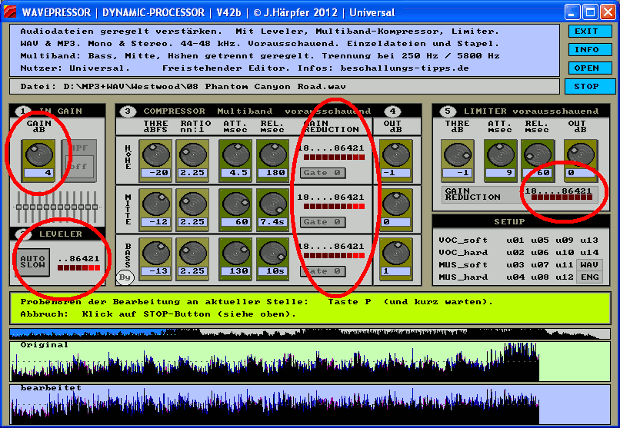Click the Bass ratio knob showing 2.25
The width and height of the screenshot is (620, 428).
[193, 253]
